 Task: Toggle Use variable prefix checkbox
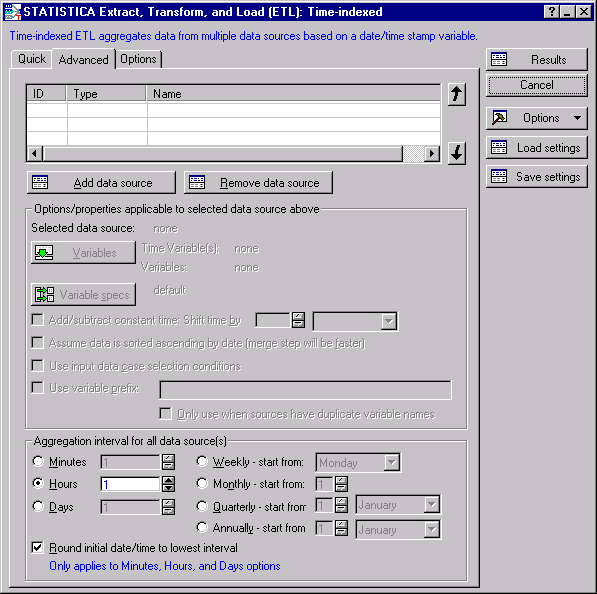[37, 388]
